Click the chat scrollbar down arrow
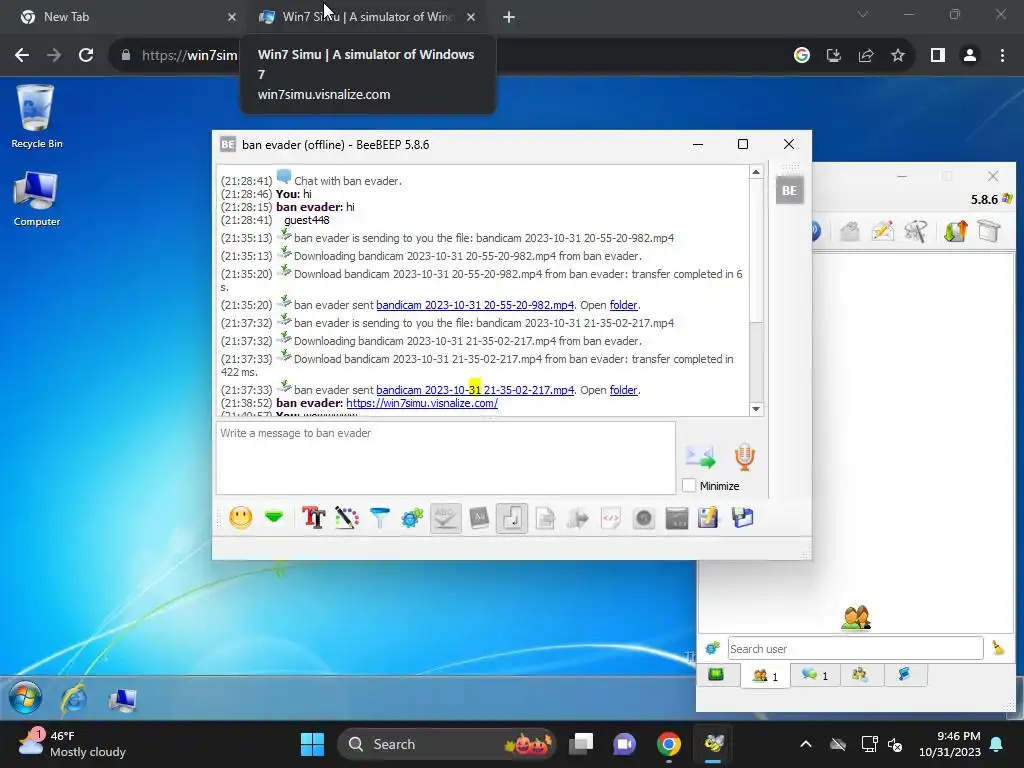Image resolution: width=1024 pixels, height=768 pixels. (756, 409)
